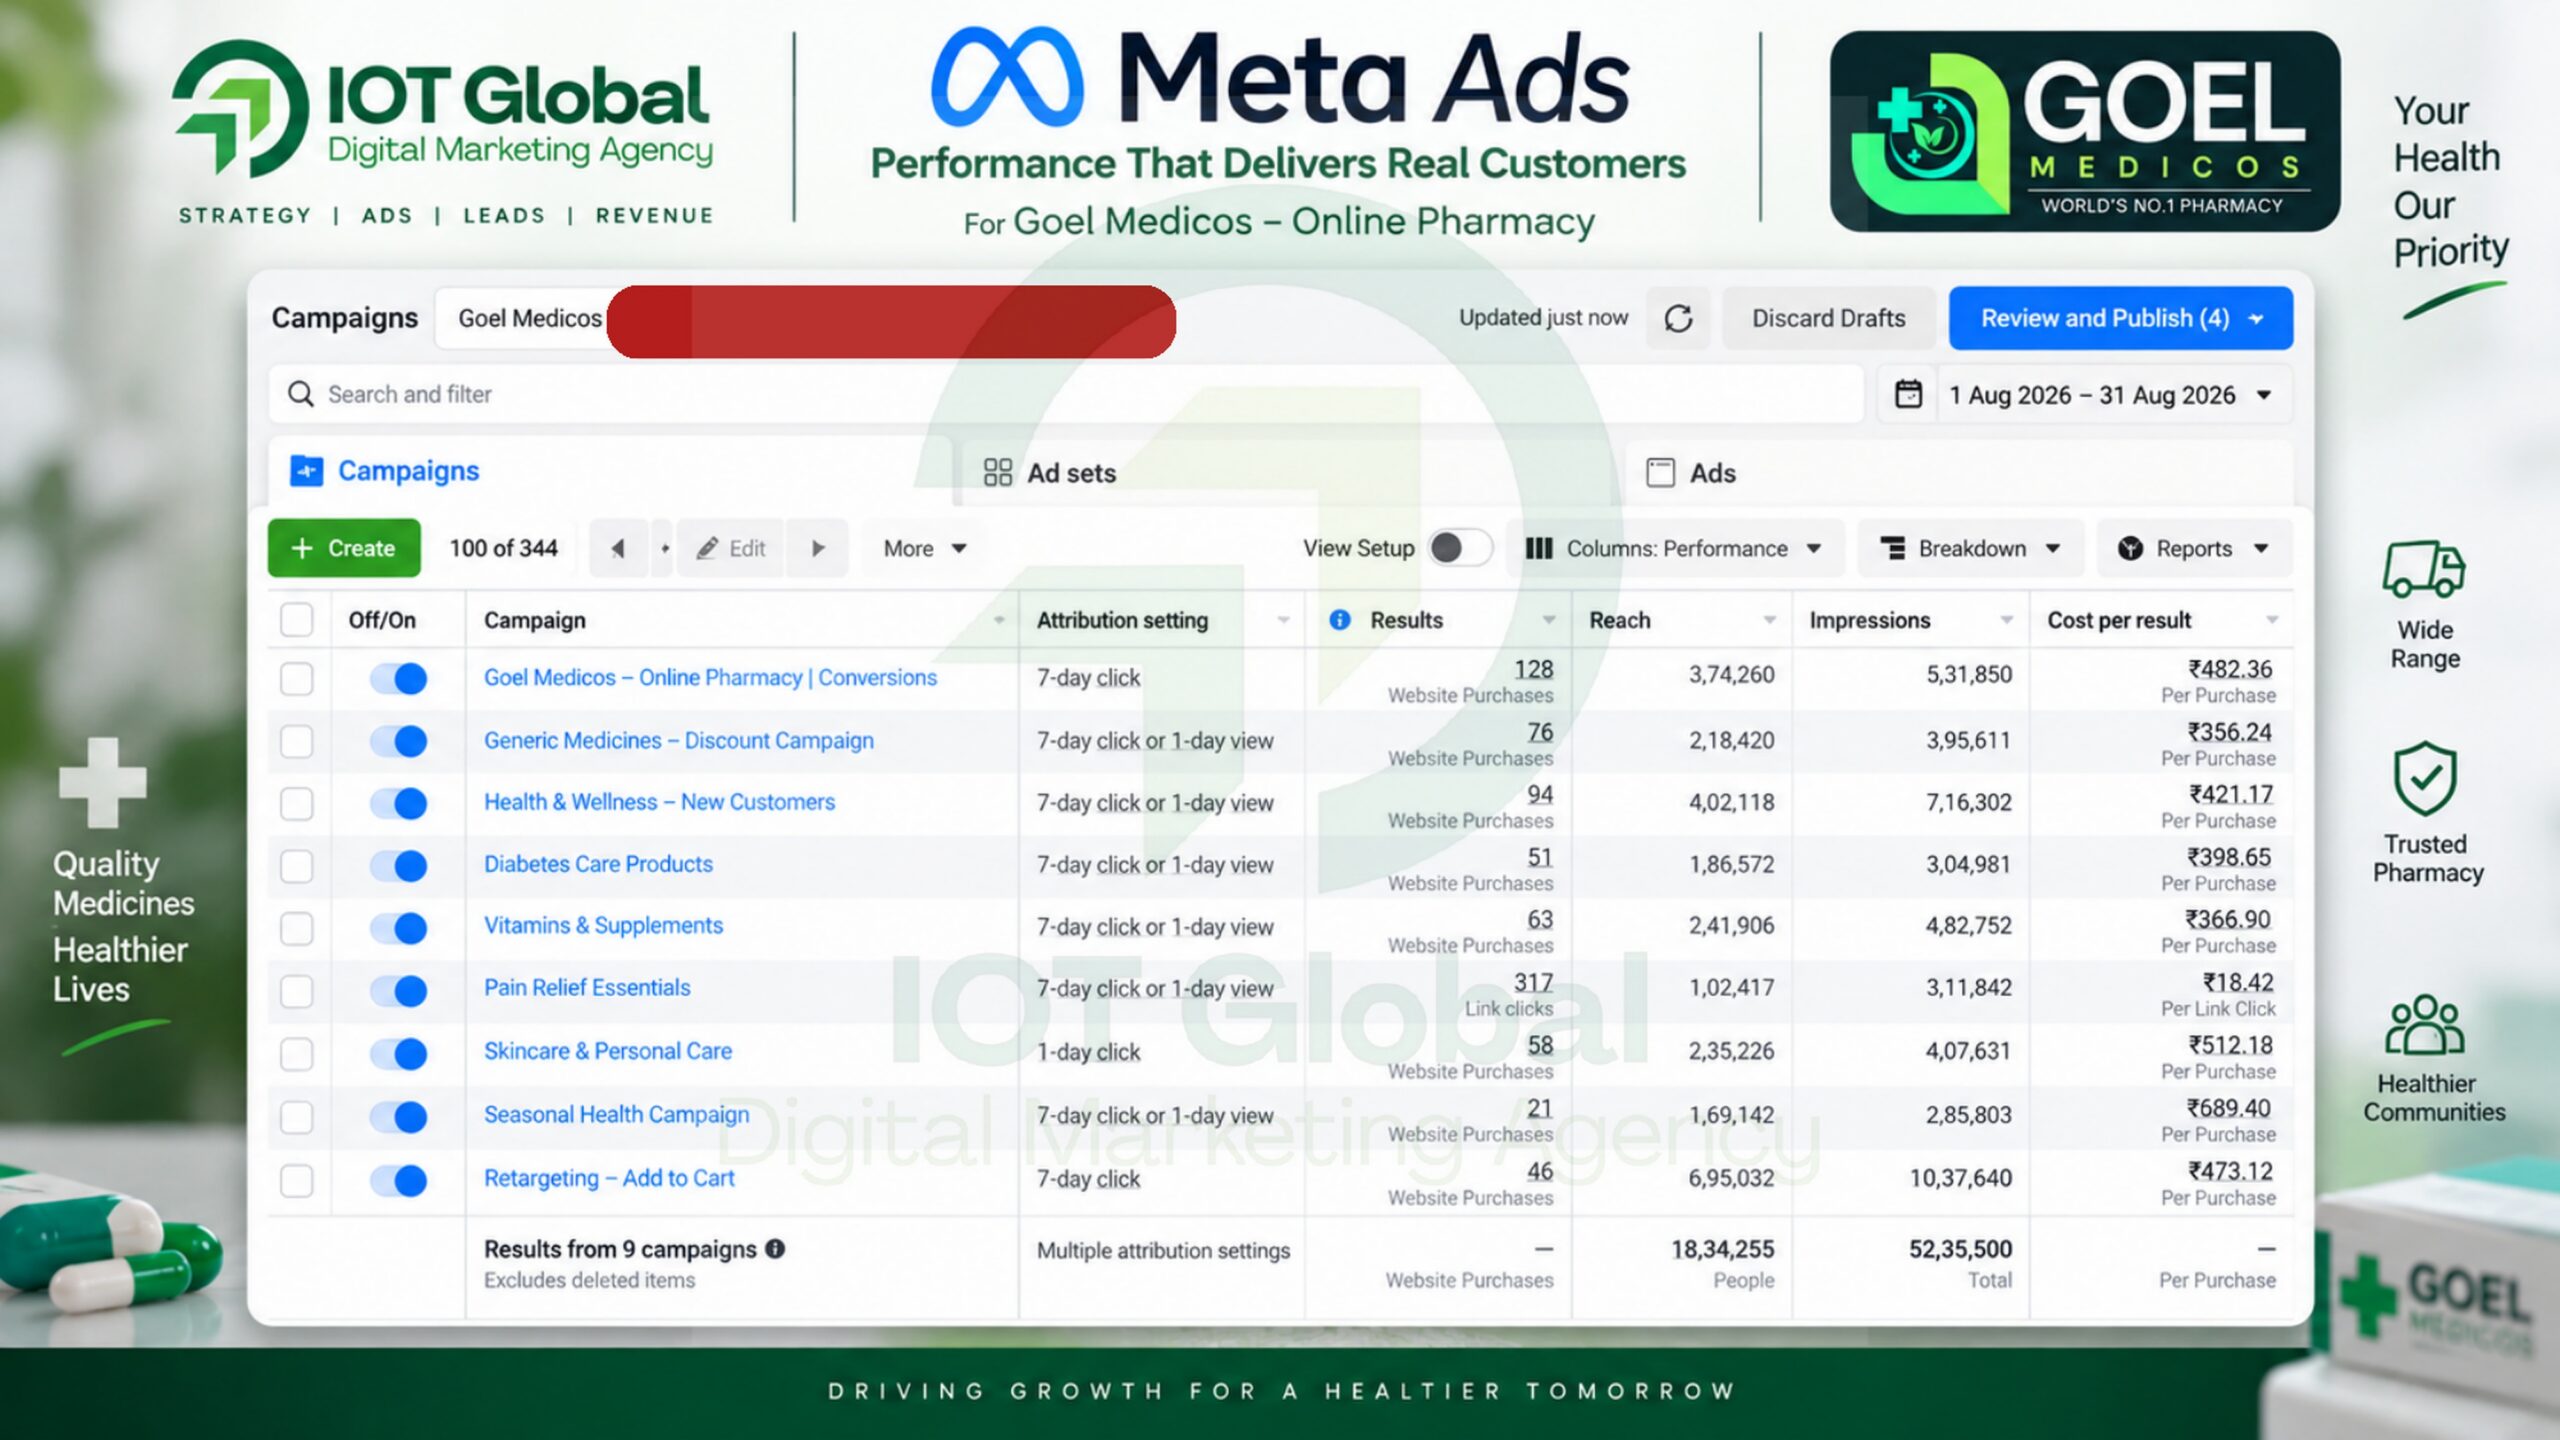
Task: Click the Reports chart icon
Action: (x=2130, y=548)
